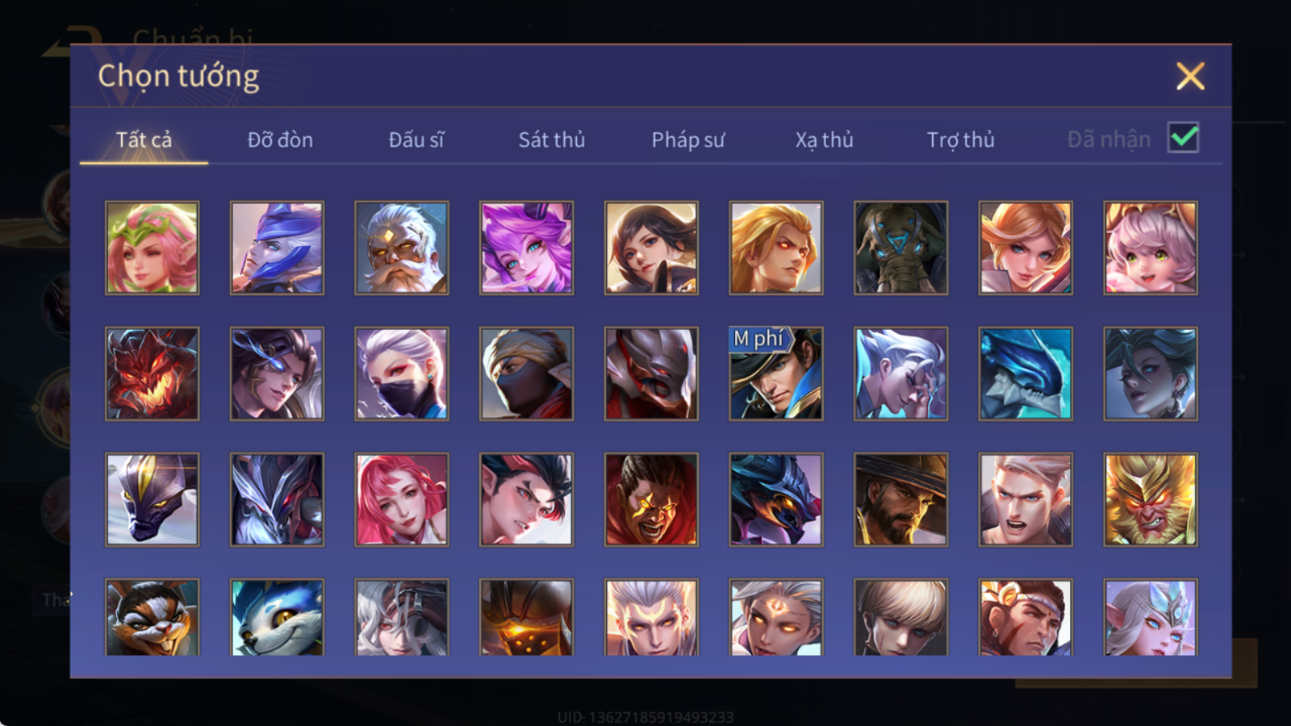Select the red fire demon hero

coord(152,374)
